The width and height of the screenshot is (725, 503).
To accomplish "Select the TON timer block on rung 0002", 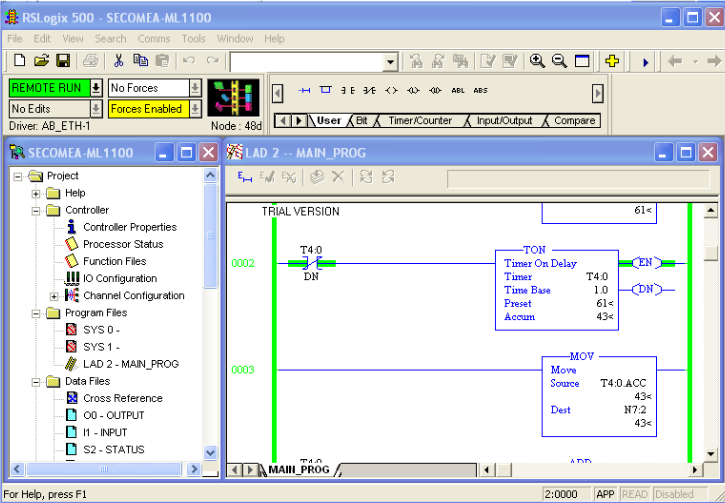I will pos(557,290).
